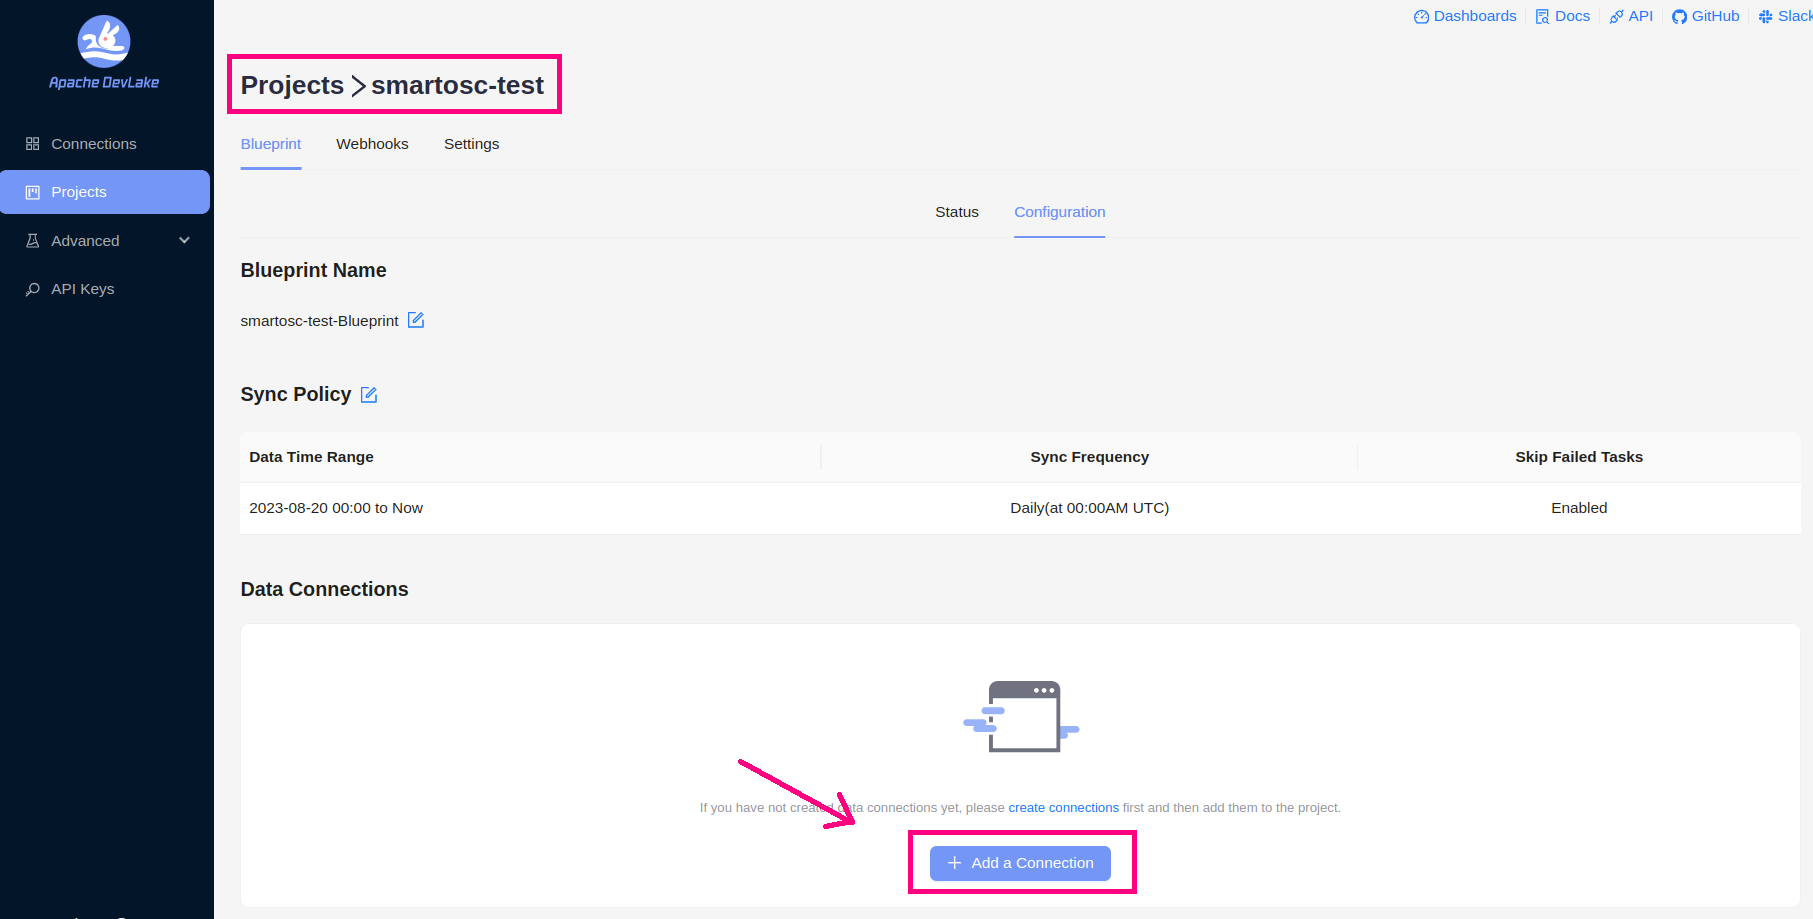The image size is (1813, 919).
Task: Switch to the Status tab
Action: click(956, 212)
